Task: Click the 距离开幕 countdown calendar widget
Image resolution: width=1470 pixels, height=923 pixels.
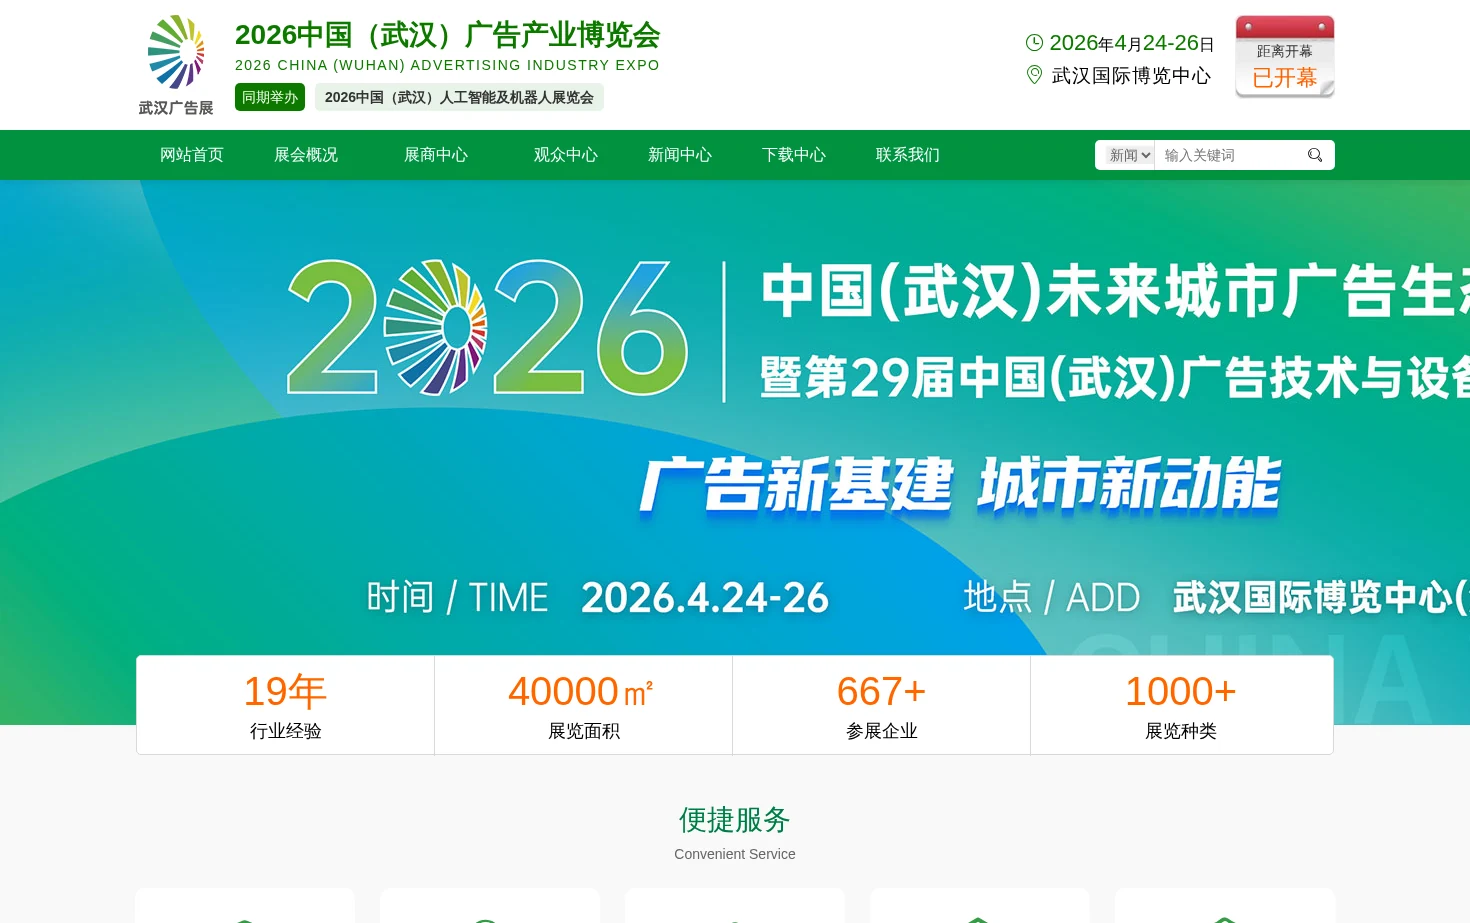Action: tap(1285, 56)
